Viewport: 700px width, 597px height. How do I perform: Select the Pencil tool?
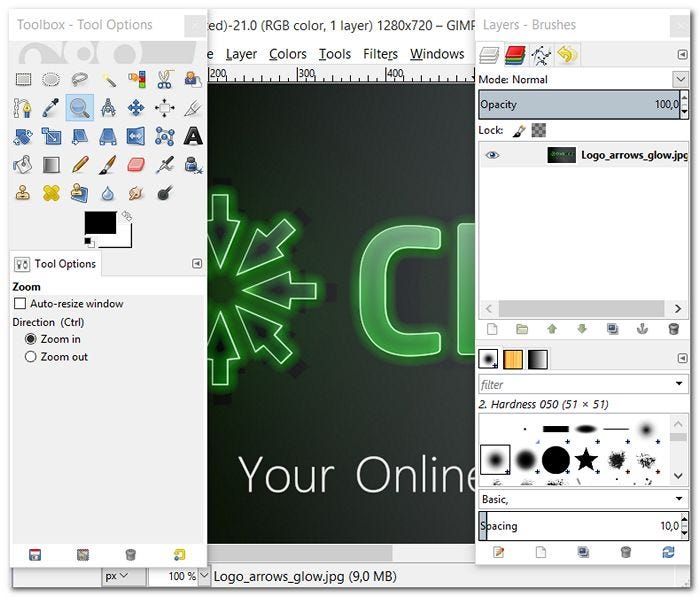[x=79, y=165]
